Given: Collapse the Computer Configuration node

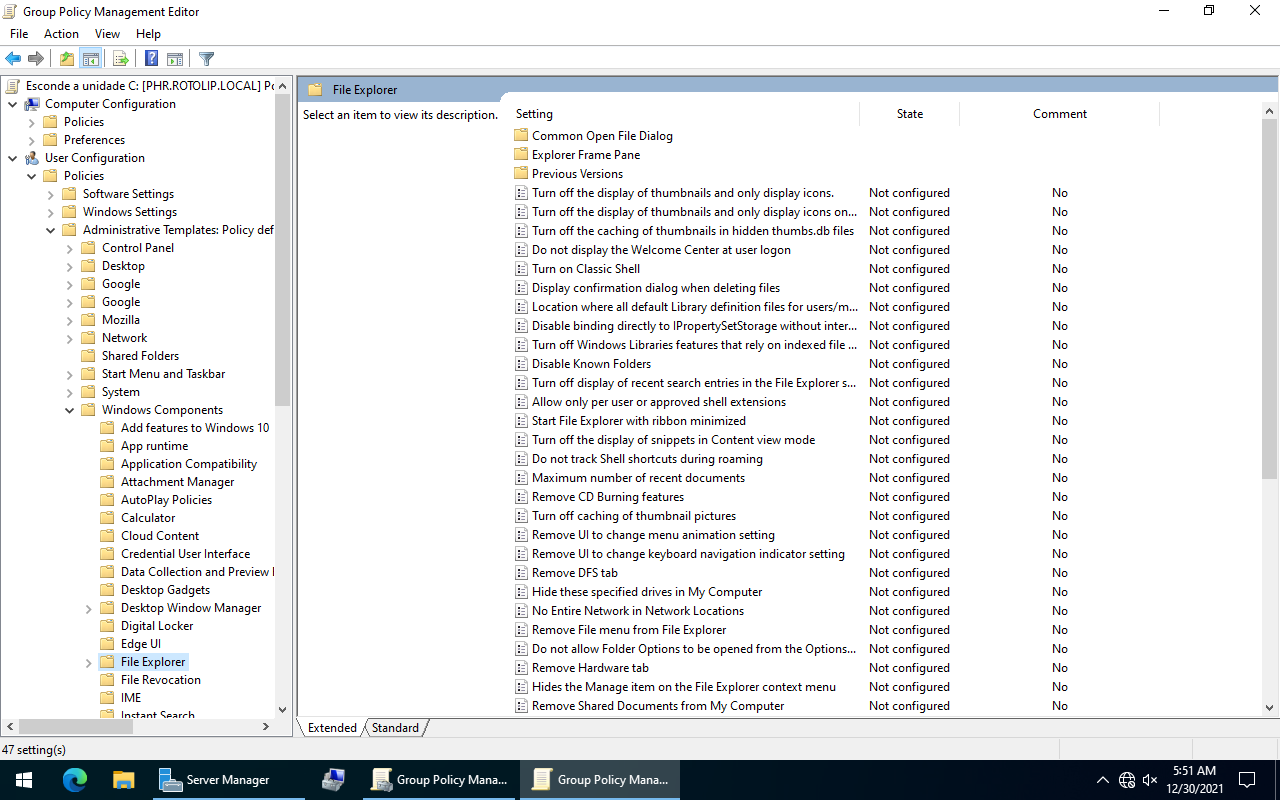Looking at the screenshot, I should click(x=13, y=104).
